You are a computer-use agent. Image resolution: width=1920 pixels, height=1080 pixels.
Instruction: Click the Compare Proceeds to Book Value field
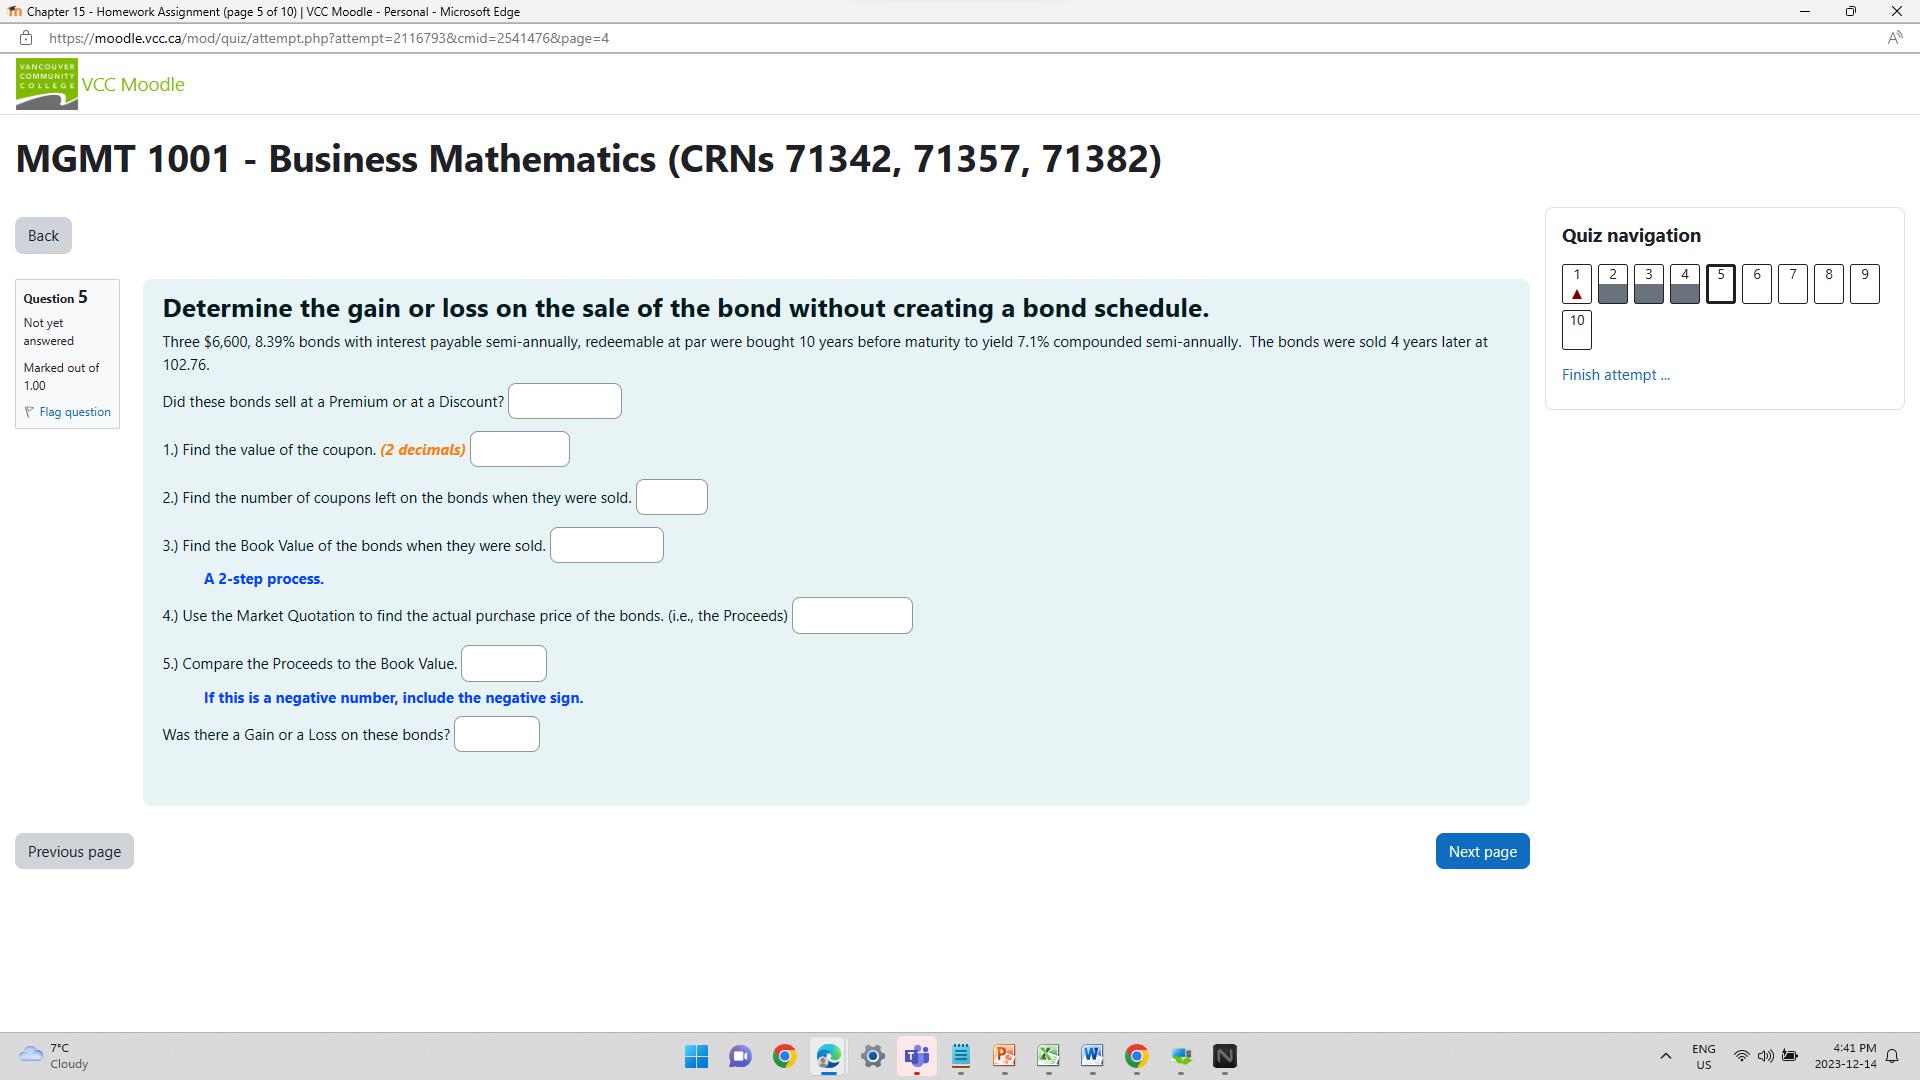504,663
